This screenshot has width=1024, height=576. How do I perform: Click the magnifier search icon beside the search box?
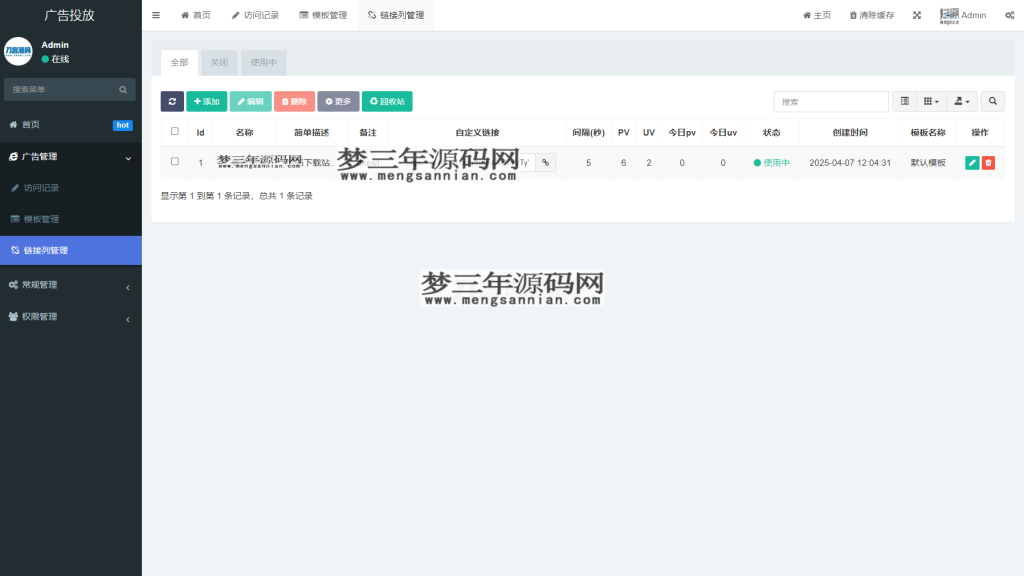coord(992,101)
